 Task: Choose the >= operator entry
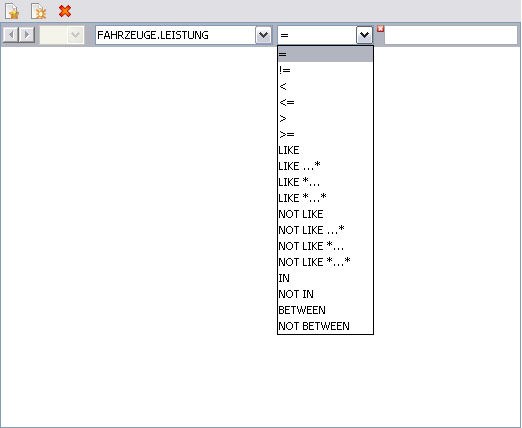point(325,134)
